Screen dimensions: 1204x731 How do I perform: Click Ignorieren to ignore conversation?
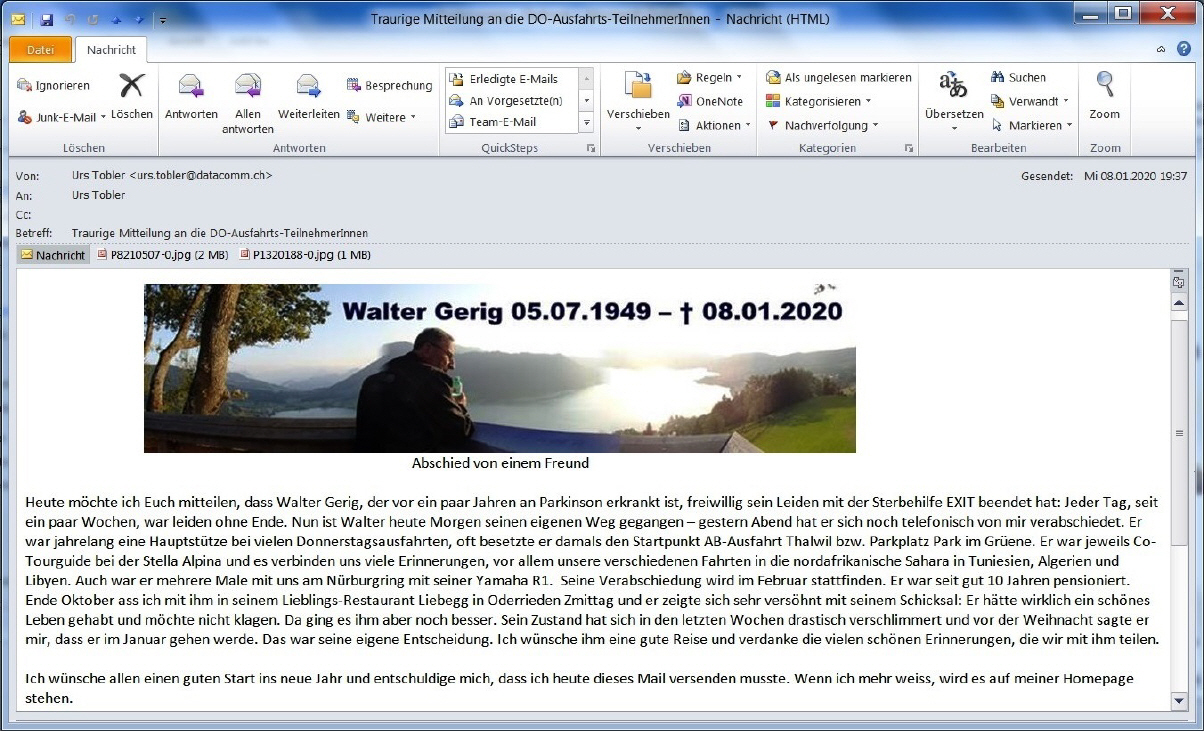tap(54, 86)
